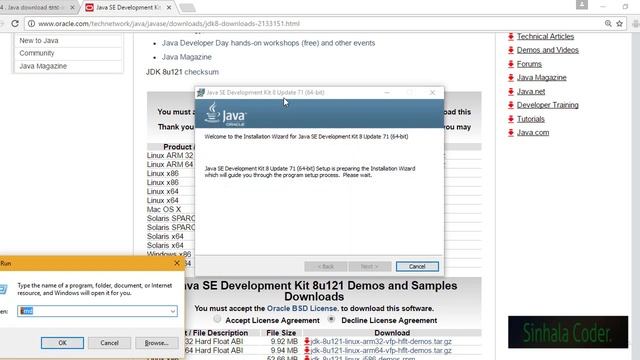Click download icon beside Technical Articles
The width and height of the screenshot is (640, 360).
pyautogui.click(x=511, y=37)
